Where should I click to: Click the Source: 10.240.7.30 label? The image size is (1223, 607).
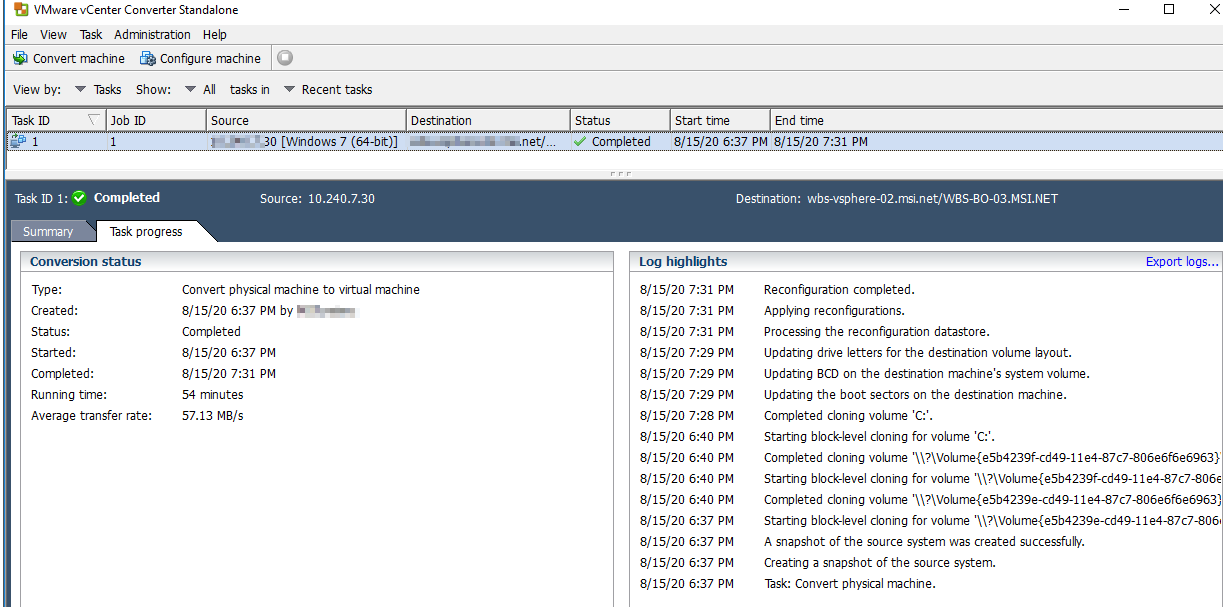[x=317, y=198]
